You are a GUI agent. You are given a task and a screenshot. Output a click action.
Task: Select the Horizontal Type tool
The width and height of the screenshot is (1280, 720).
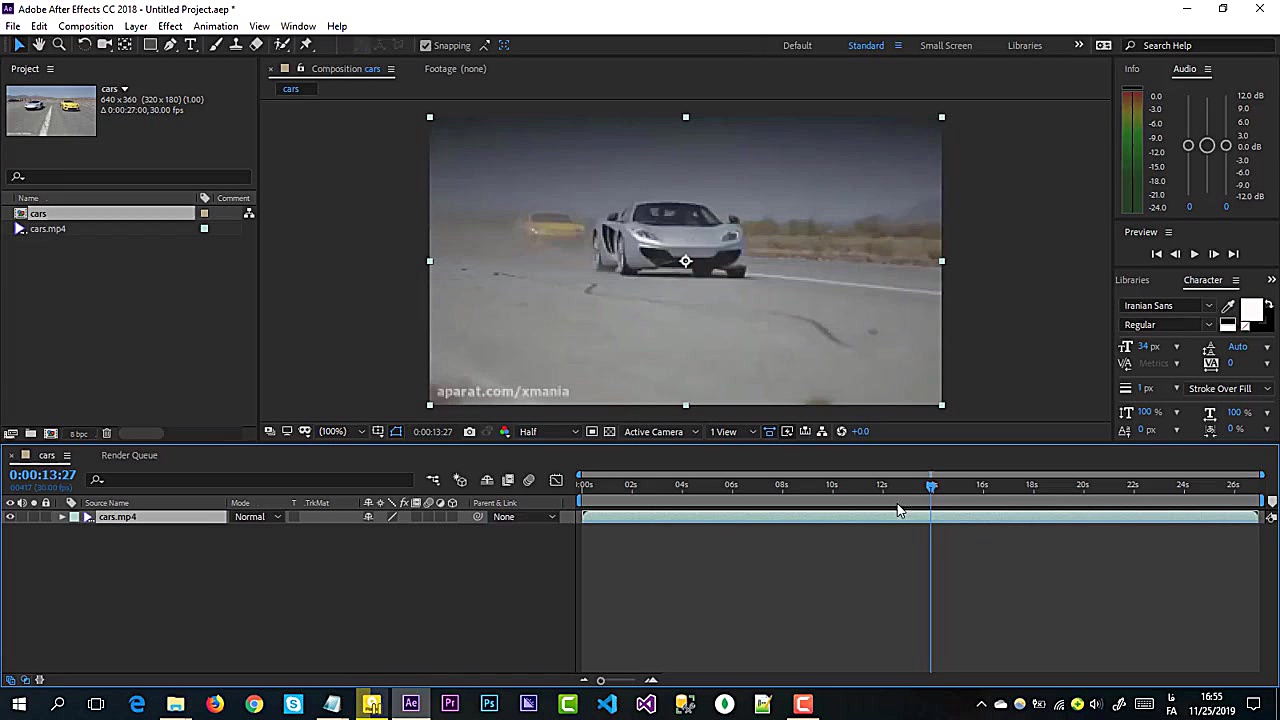click(191, 45)
